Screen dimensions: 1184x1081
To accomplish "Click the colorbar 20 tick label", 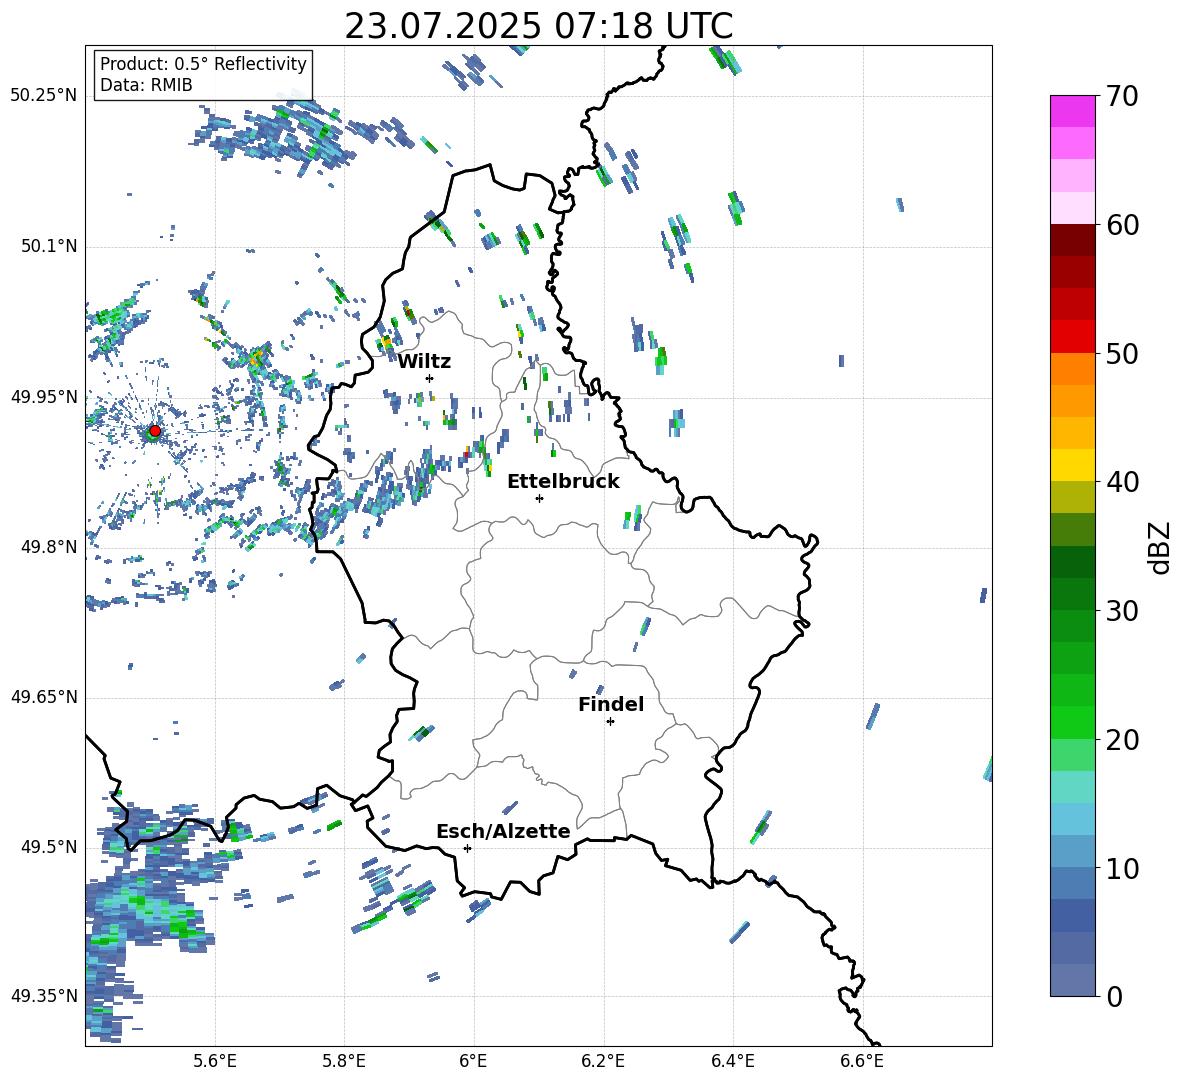I will point(1122,739).
